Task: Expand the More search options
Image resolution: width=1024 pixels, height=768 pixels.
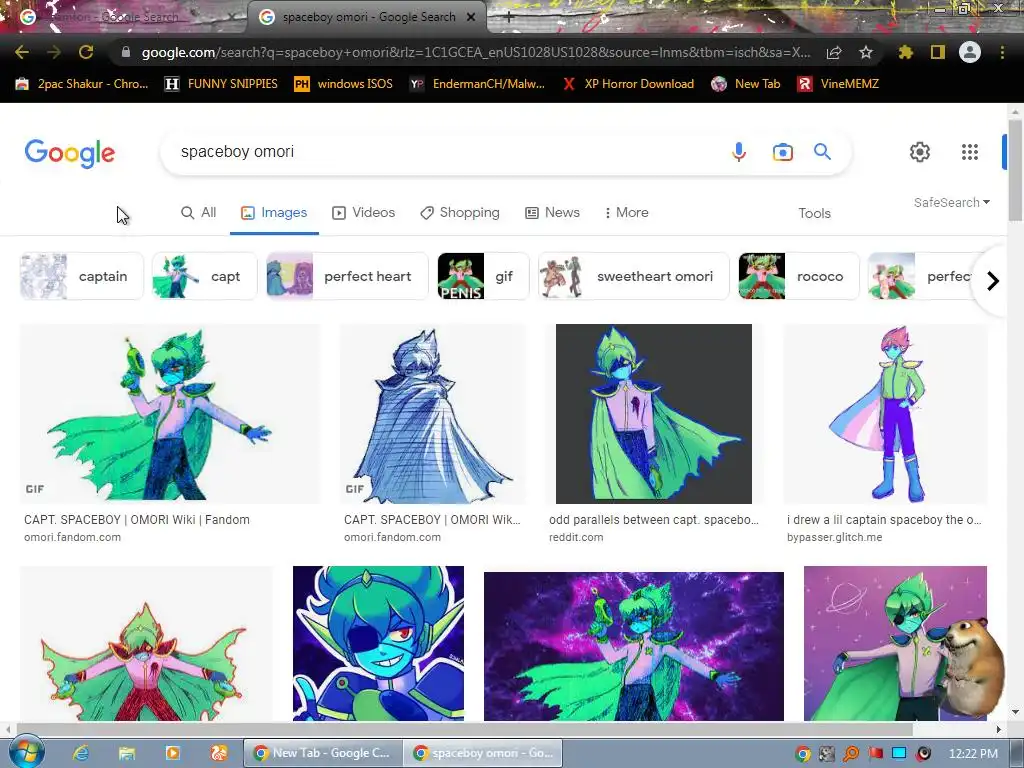Action: [x=626, y=213]
